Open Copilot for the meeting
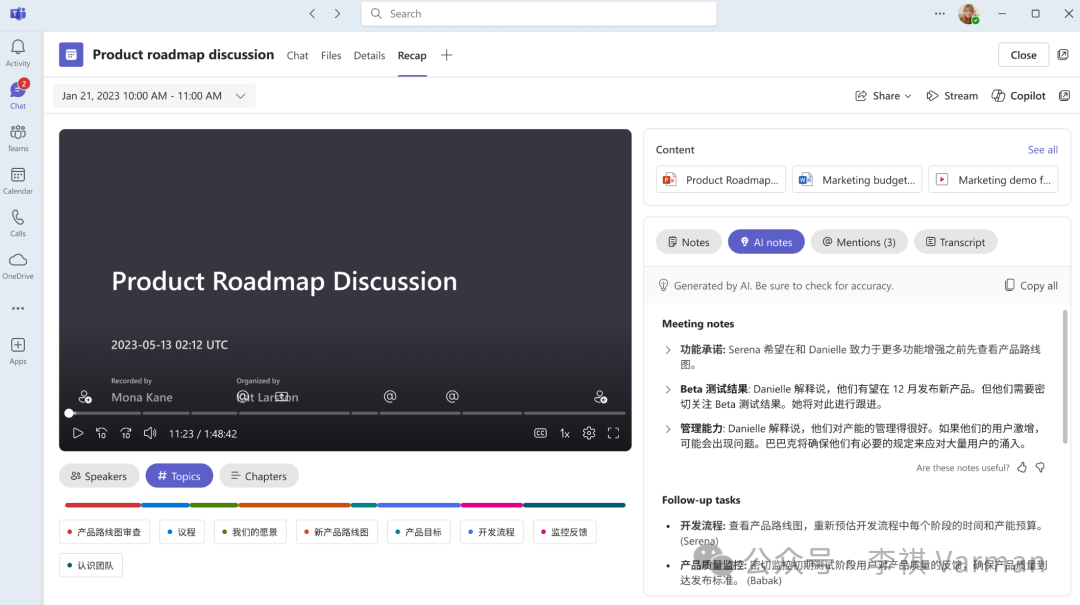This screenshot has height=605, width=1080. [x=1018, y=96]
